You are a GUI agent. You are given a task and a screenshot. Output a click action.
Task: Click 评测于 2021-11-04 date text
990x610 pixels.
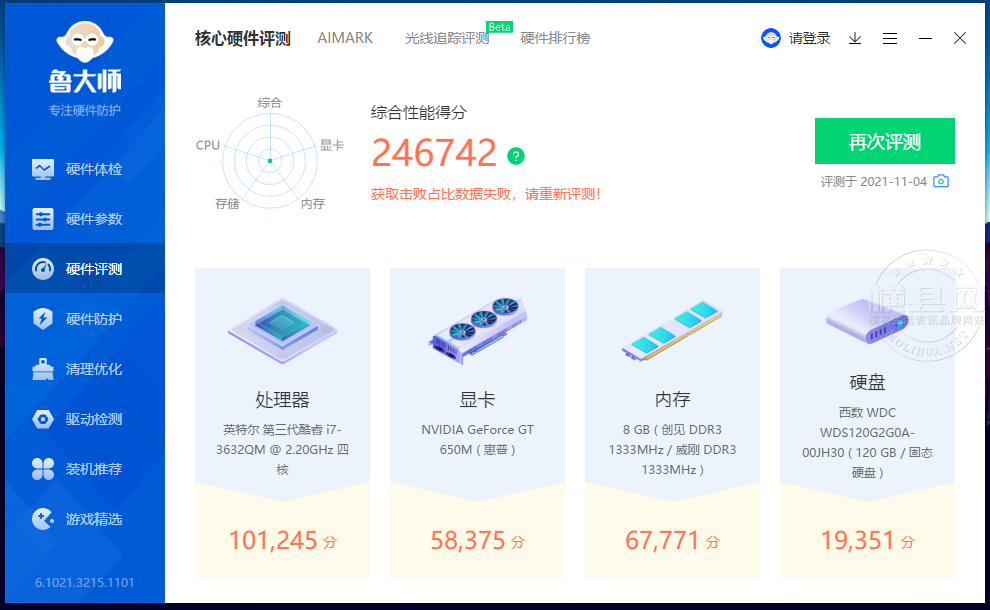tap(874, 182)
